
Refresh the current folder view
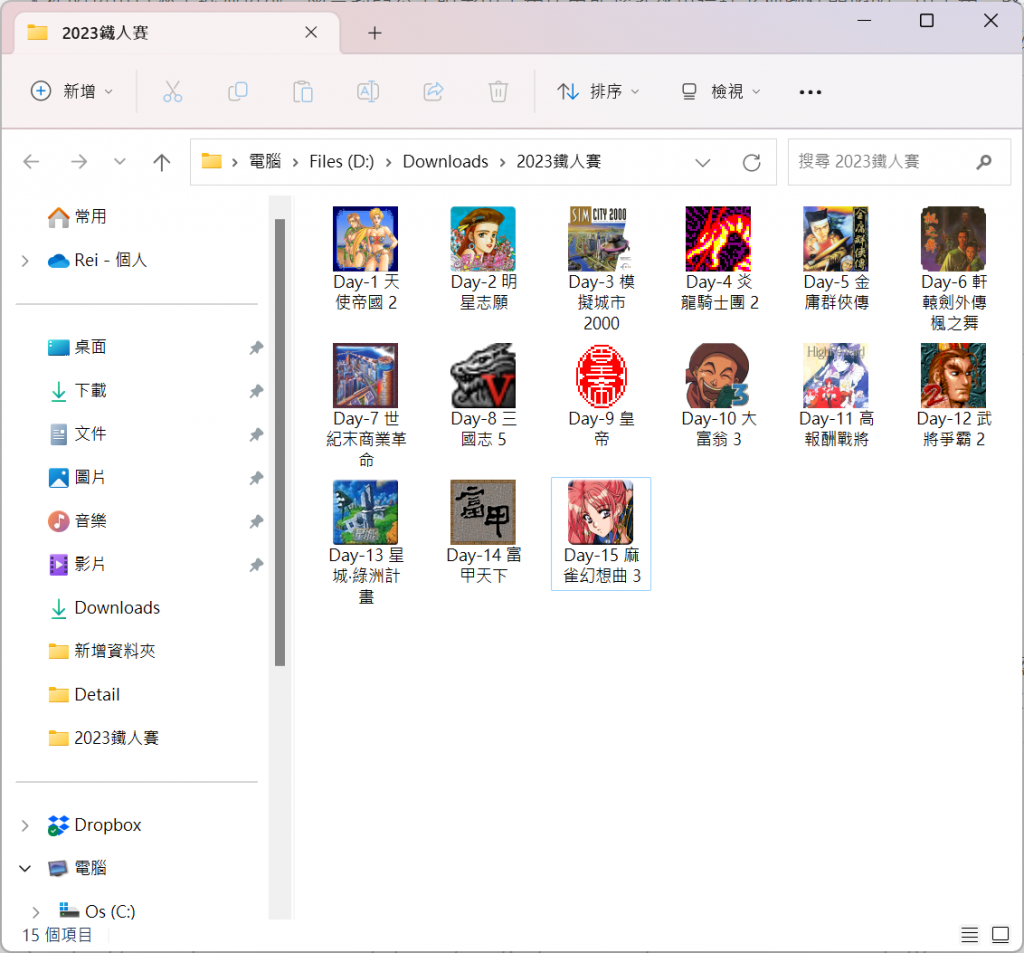752,162
